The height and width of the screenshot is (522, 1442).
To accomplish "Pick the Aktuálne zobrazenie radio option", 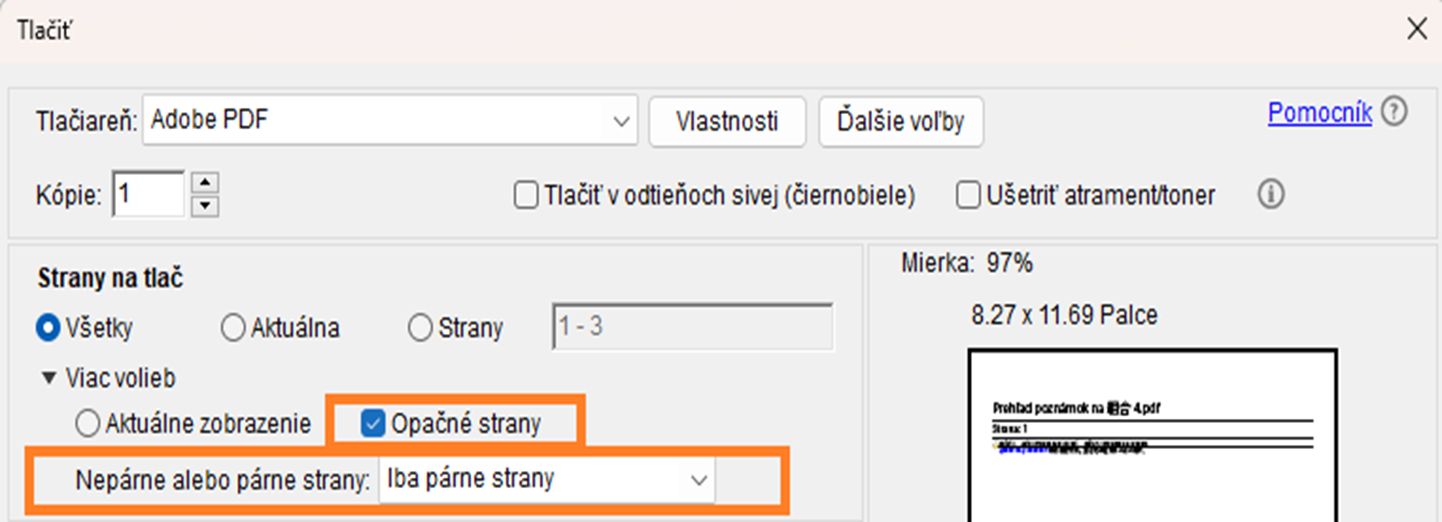I will [x=88, y=424].
